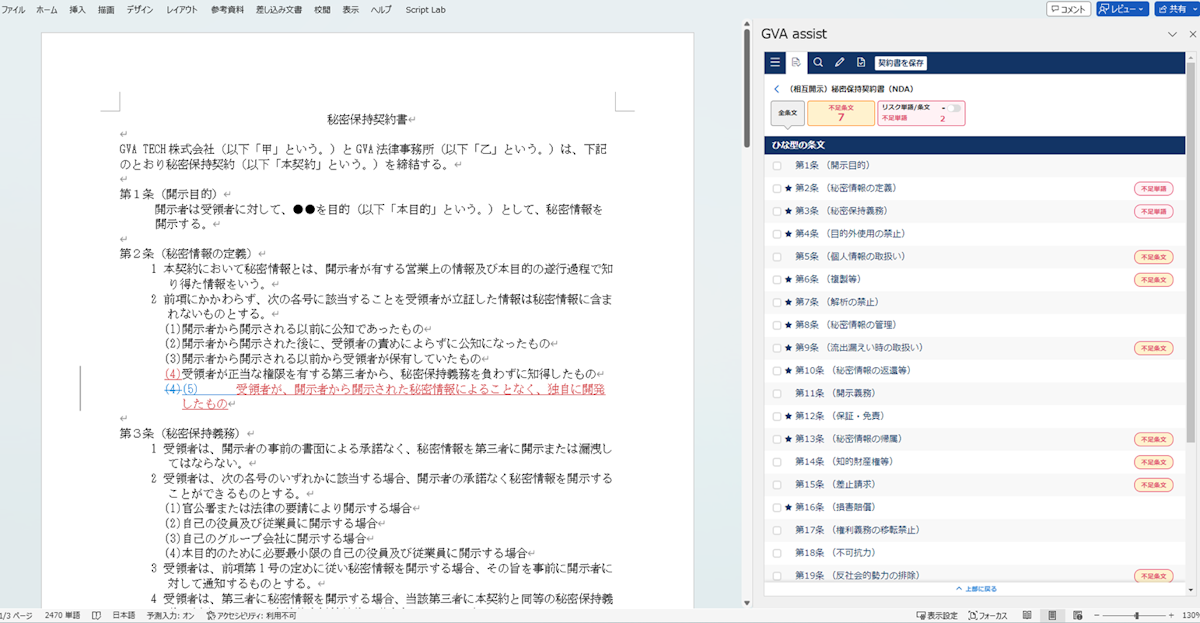The width and height of the screenshot is (1200, 623).
Task: Click the star beside 第10条
Action: point(788,370)
